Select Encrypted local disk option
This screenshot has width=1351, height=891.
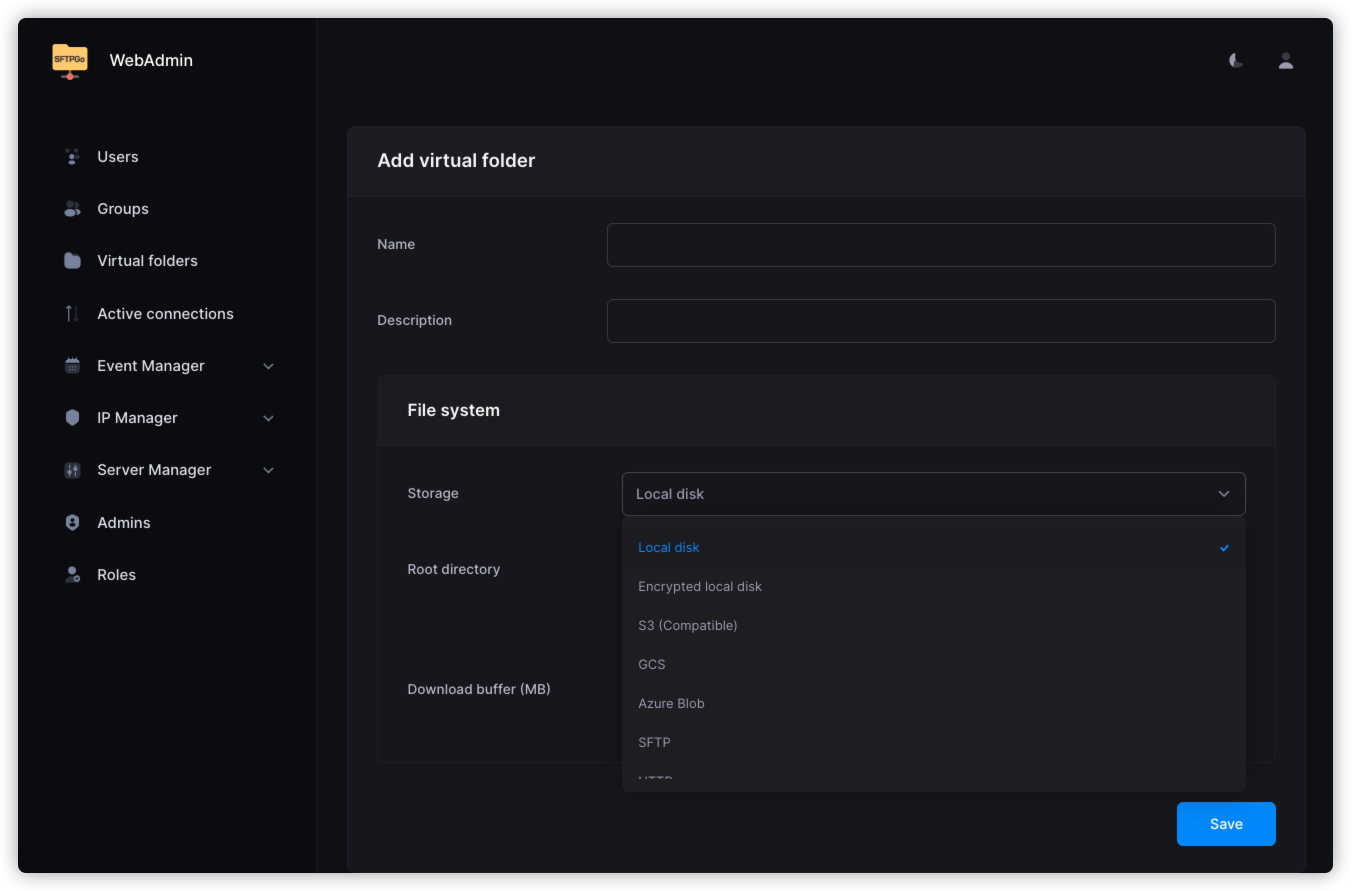click(x=700, y=587)
